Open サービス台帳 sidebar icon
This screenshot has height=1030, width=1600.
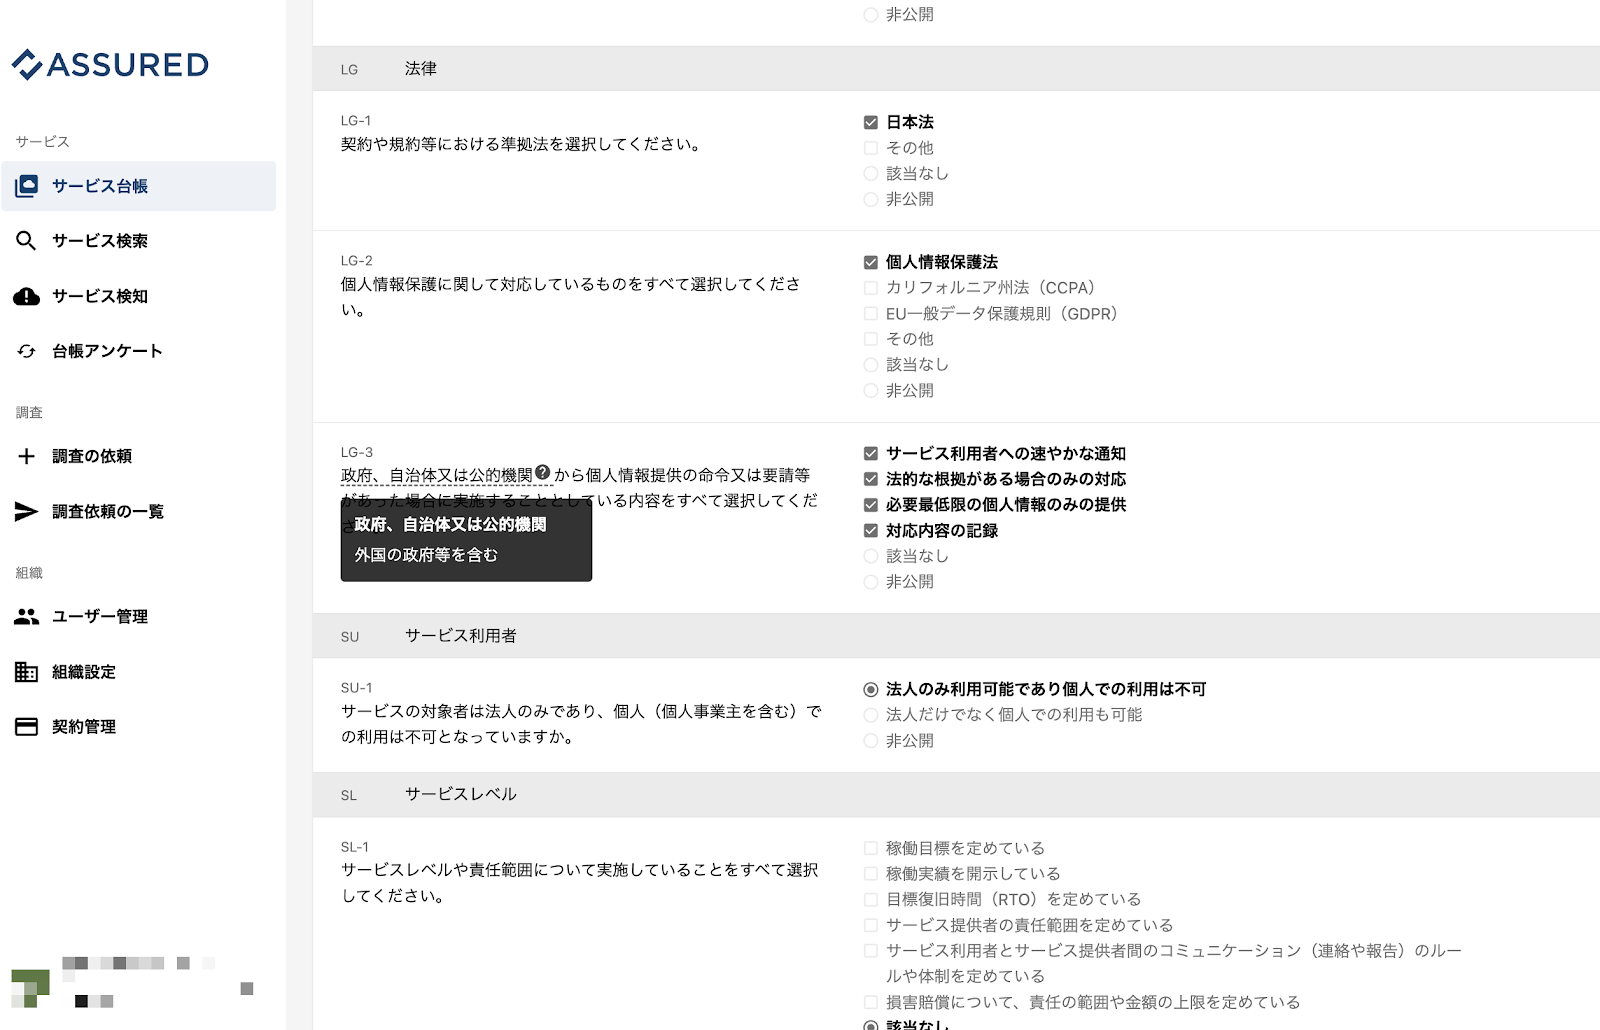click(x=27, y=186)
